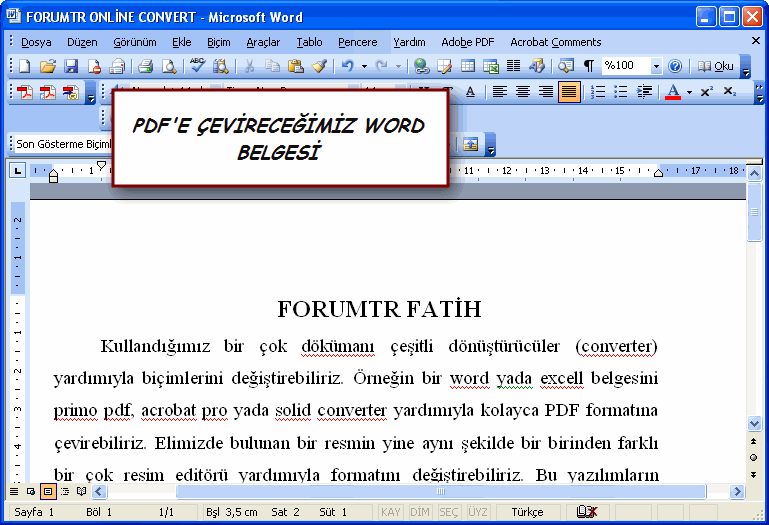Click Convert to PDF and Email icon

(48, 92)
